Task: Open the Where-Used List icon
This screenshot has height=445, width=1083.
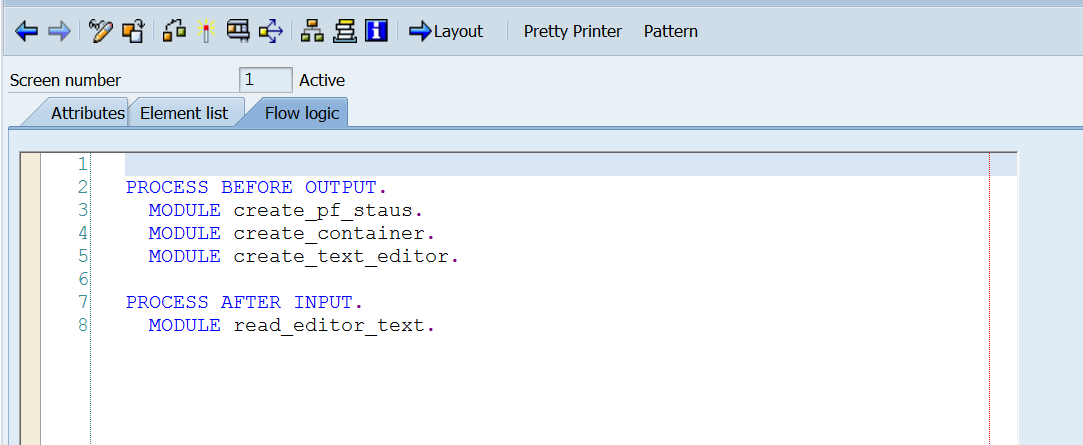Action: pyautogui.click(x=270, y=32)
